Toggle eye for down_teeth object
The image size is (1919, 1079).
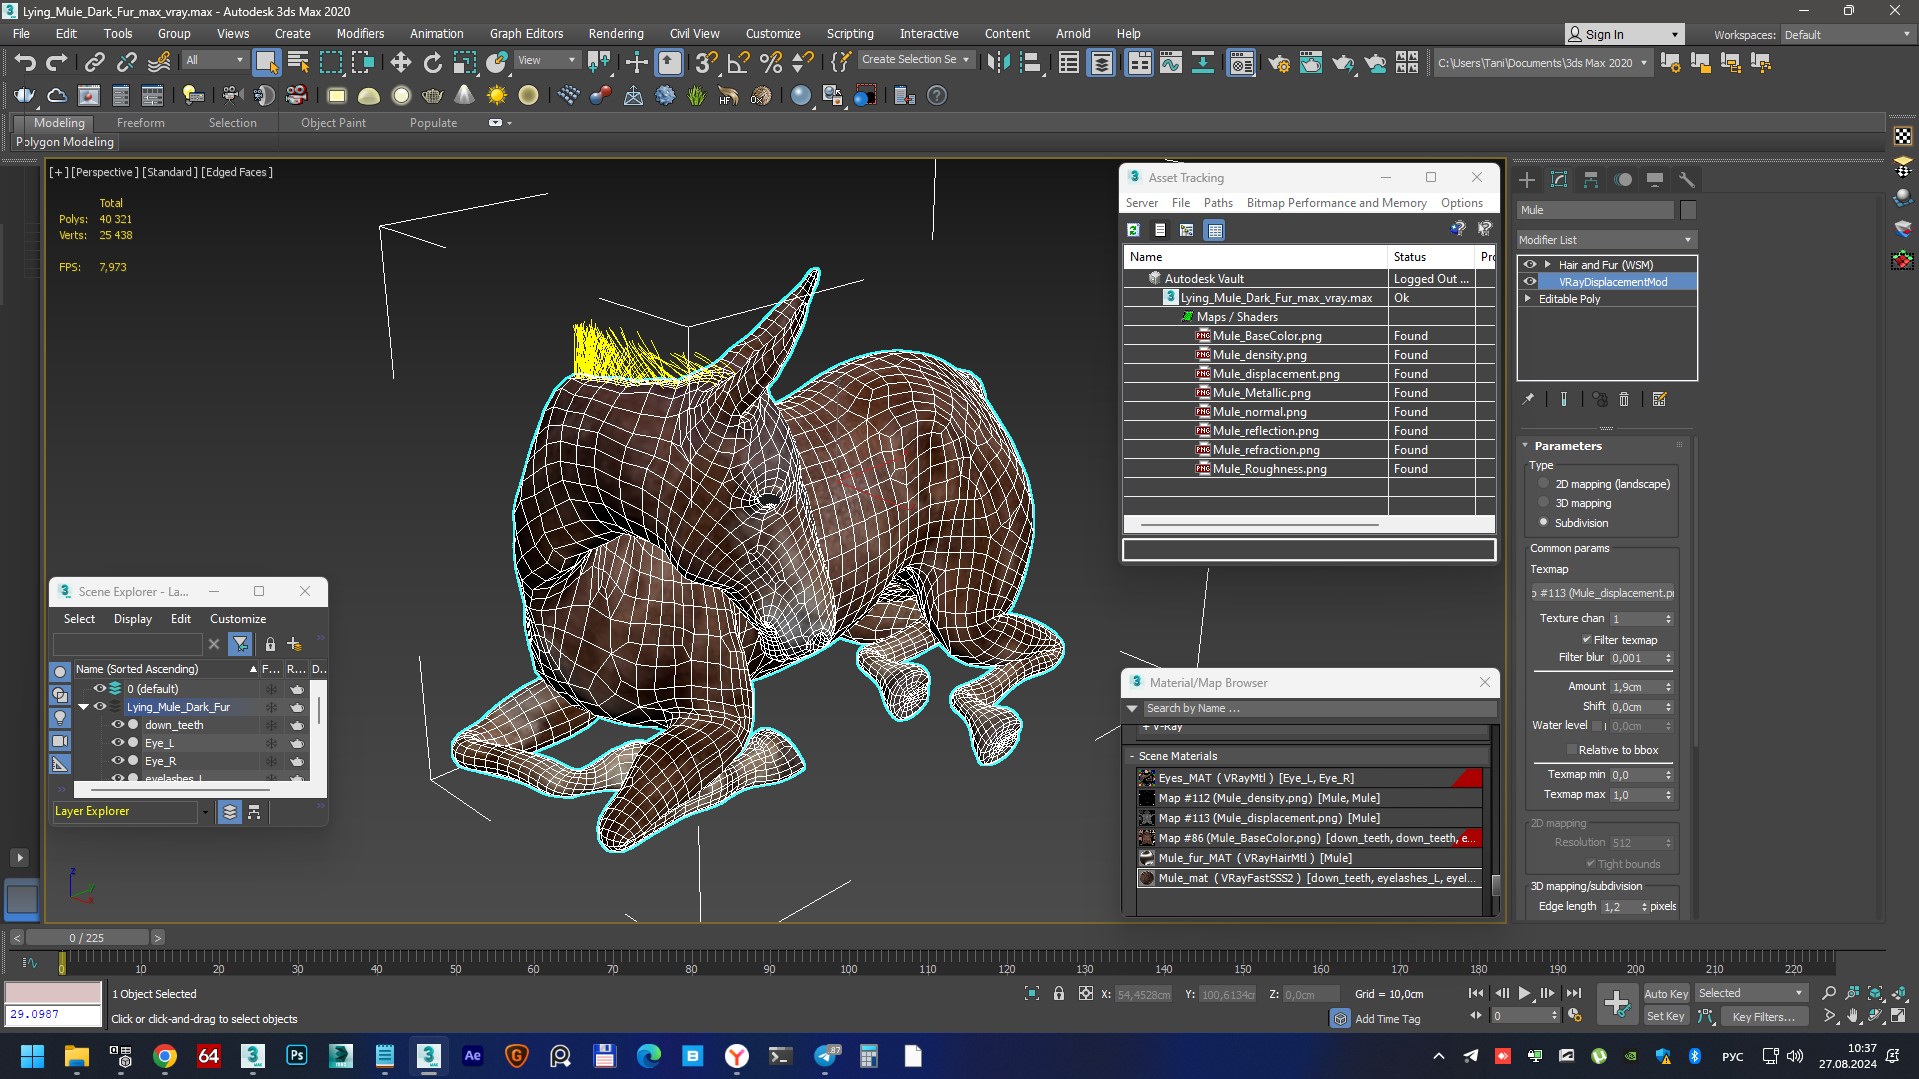click(x=117, y=725)
